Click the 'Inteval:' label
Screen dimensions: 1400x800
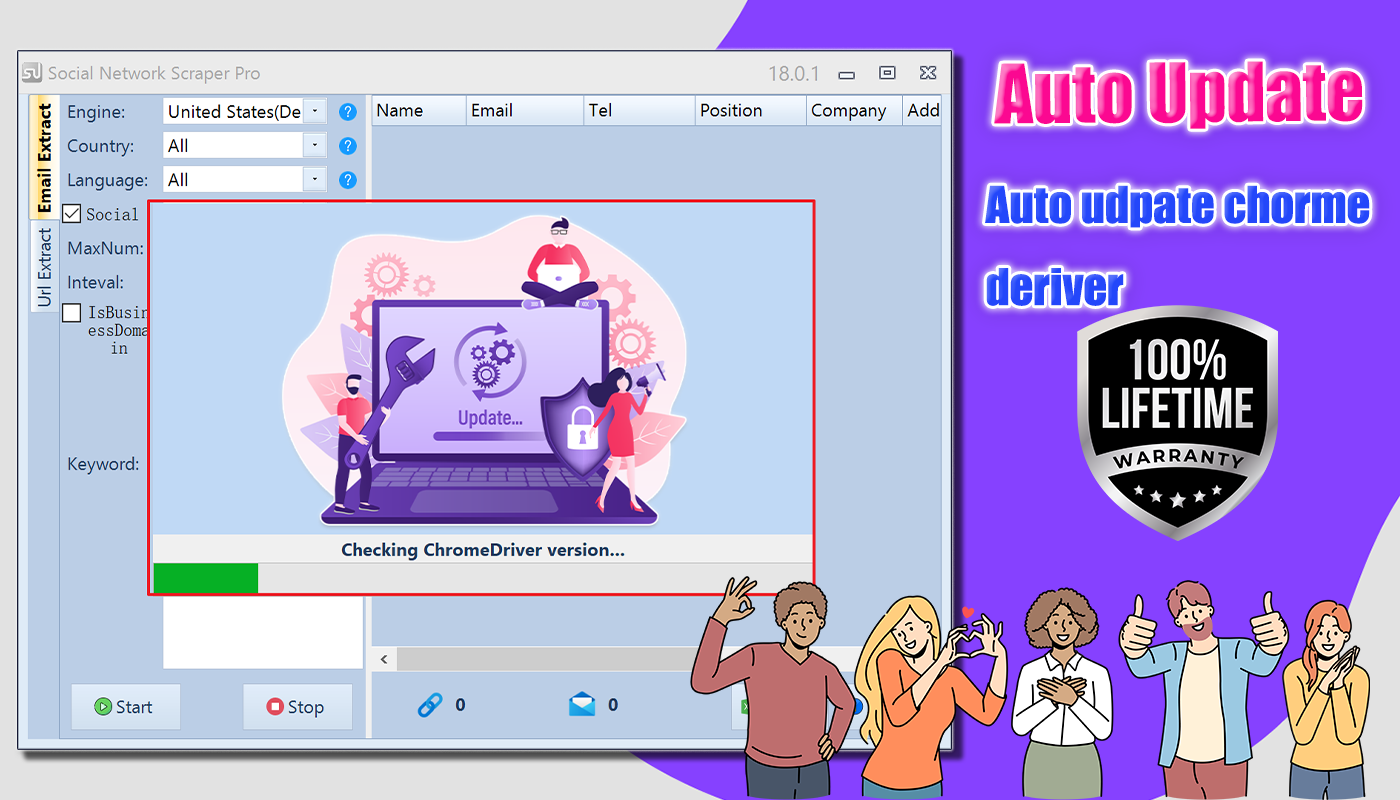click(x=96, y=282)
